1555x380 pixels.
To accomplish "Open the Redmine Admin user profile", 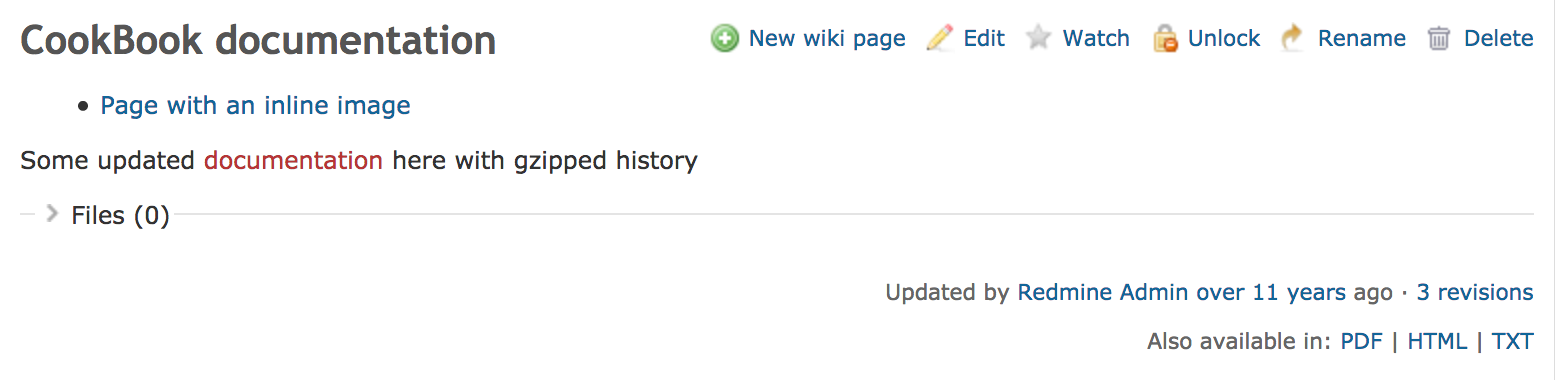I will (1103, 293).
